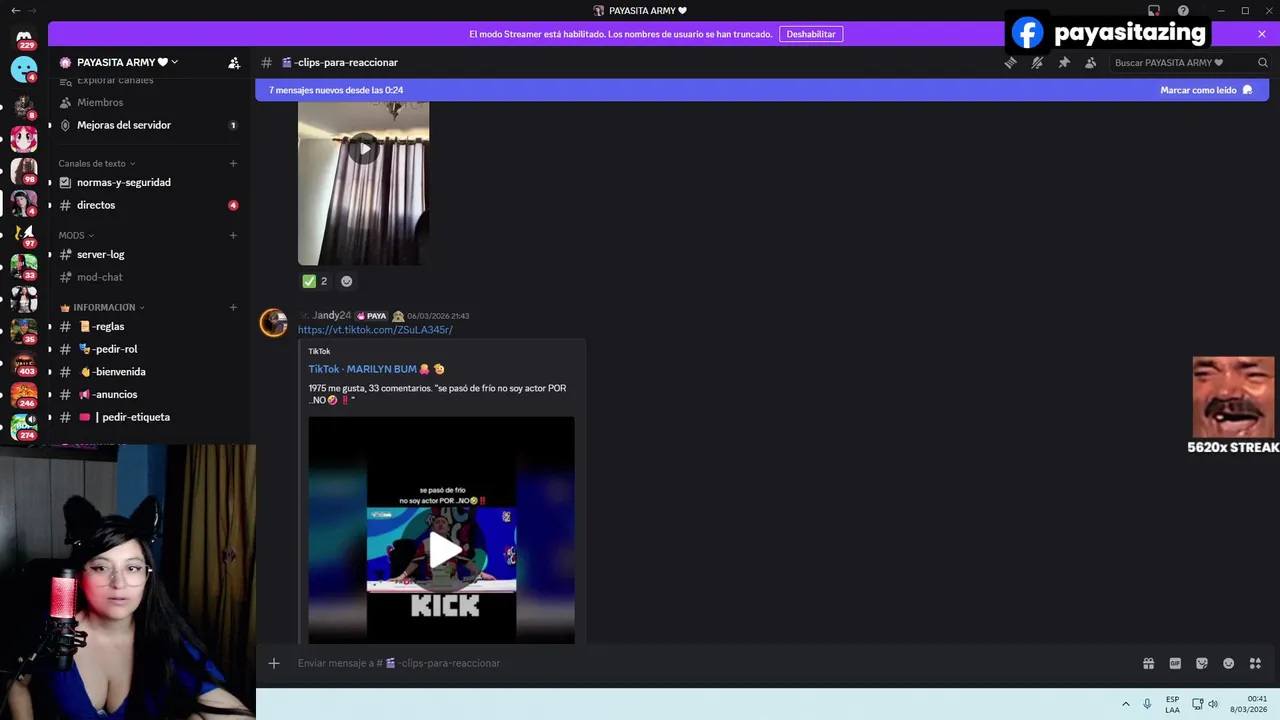Click Deshabilitar streamer mode button
This screenshot has height=720, width=1280.
[811, 34]
